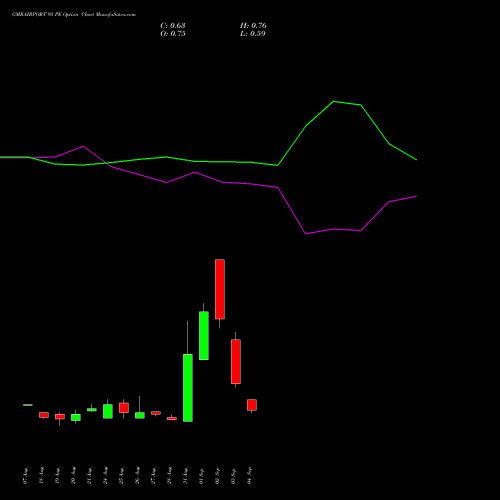The height and width of the screenshot is (500, 500).
Task: Click the small green candle for 21 Aug
Action: (92, 410)
